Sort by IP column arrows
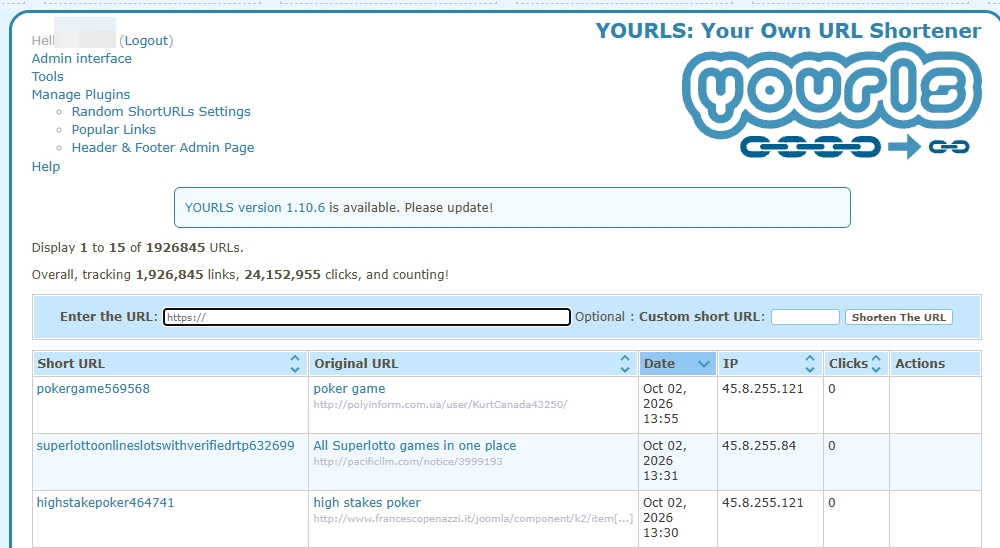1000x548 pixels. click(810, 364)
